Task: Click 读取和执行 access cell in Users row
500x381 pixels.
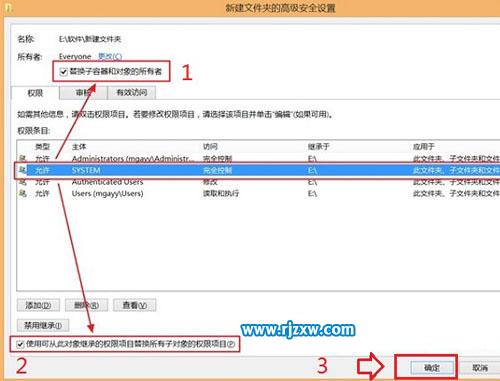Action: click(x=221, y=193)
